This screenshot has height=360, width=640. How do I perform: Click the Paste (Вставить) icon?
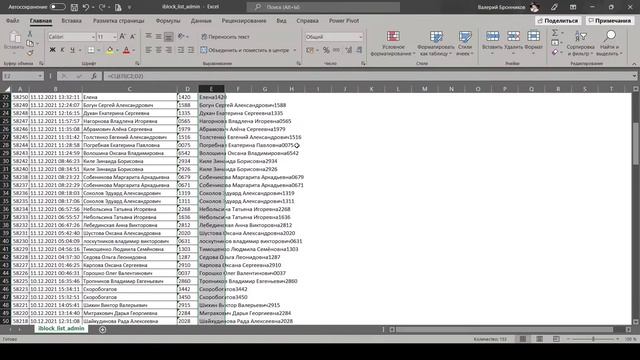[15, 38]
